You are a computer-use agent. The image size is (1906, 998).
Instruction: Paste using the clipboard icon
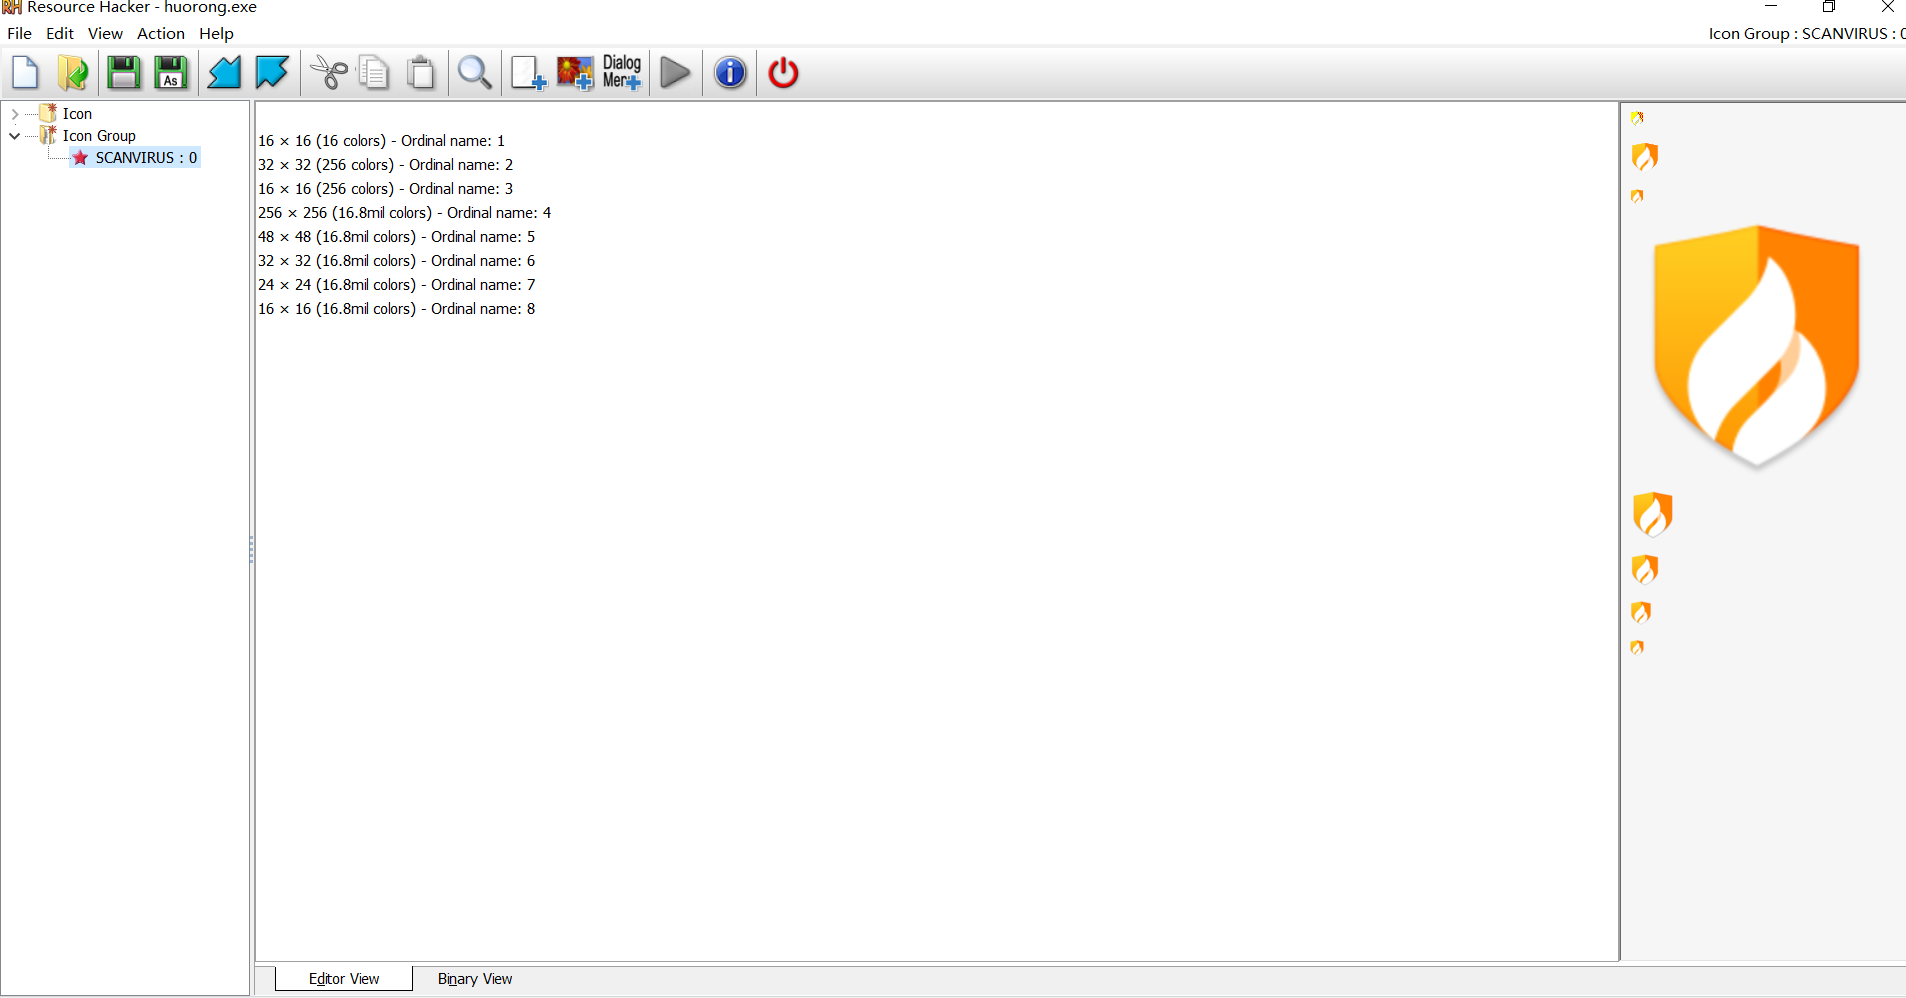(422, 73)
